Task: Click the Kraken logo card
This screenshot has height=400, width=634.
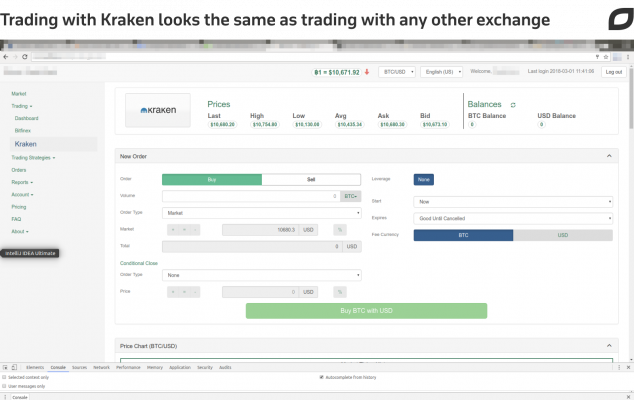Action: [x=158, y=110]
